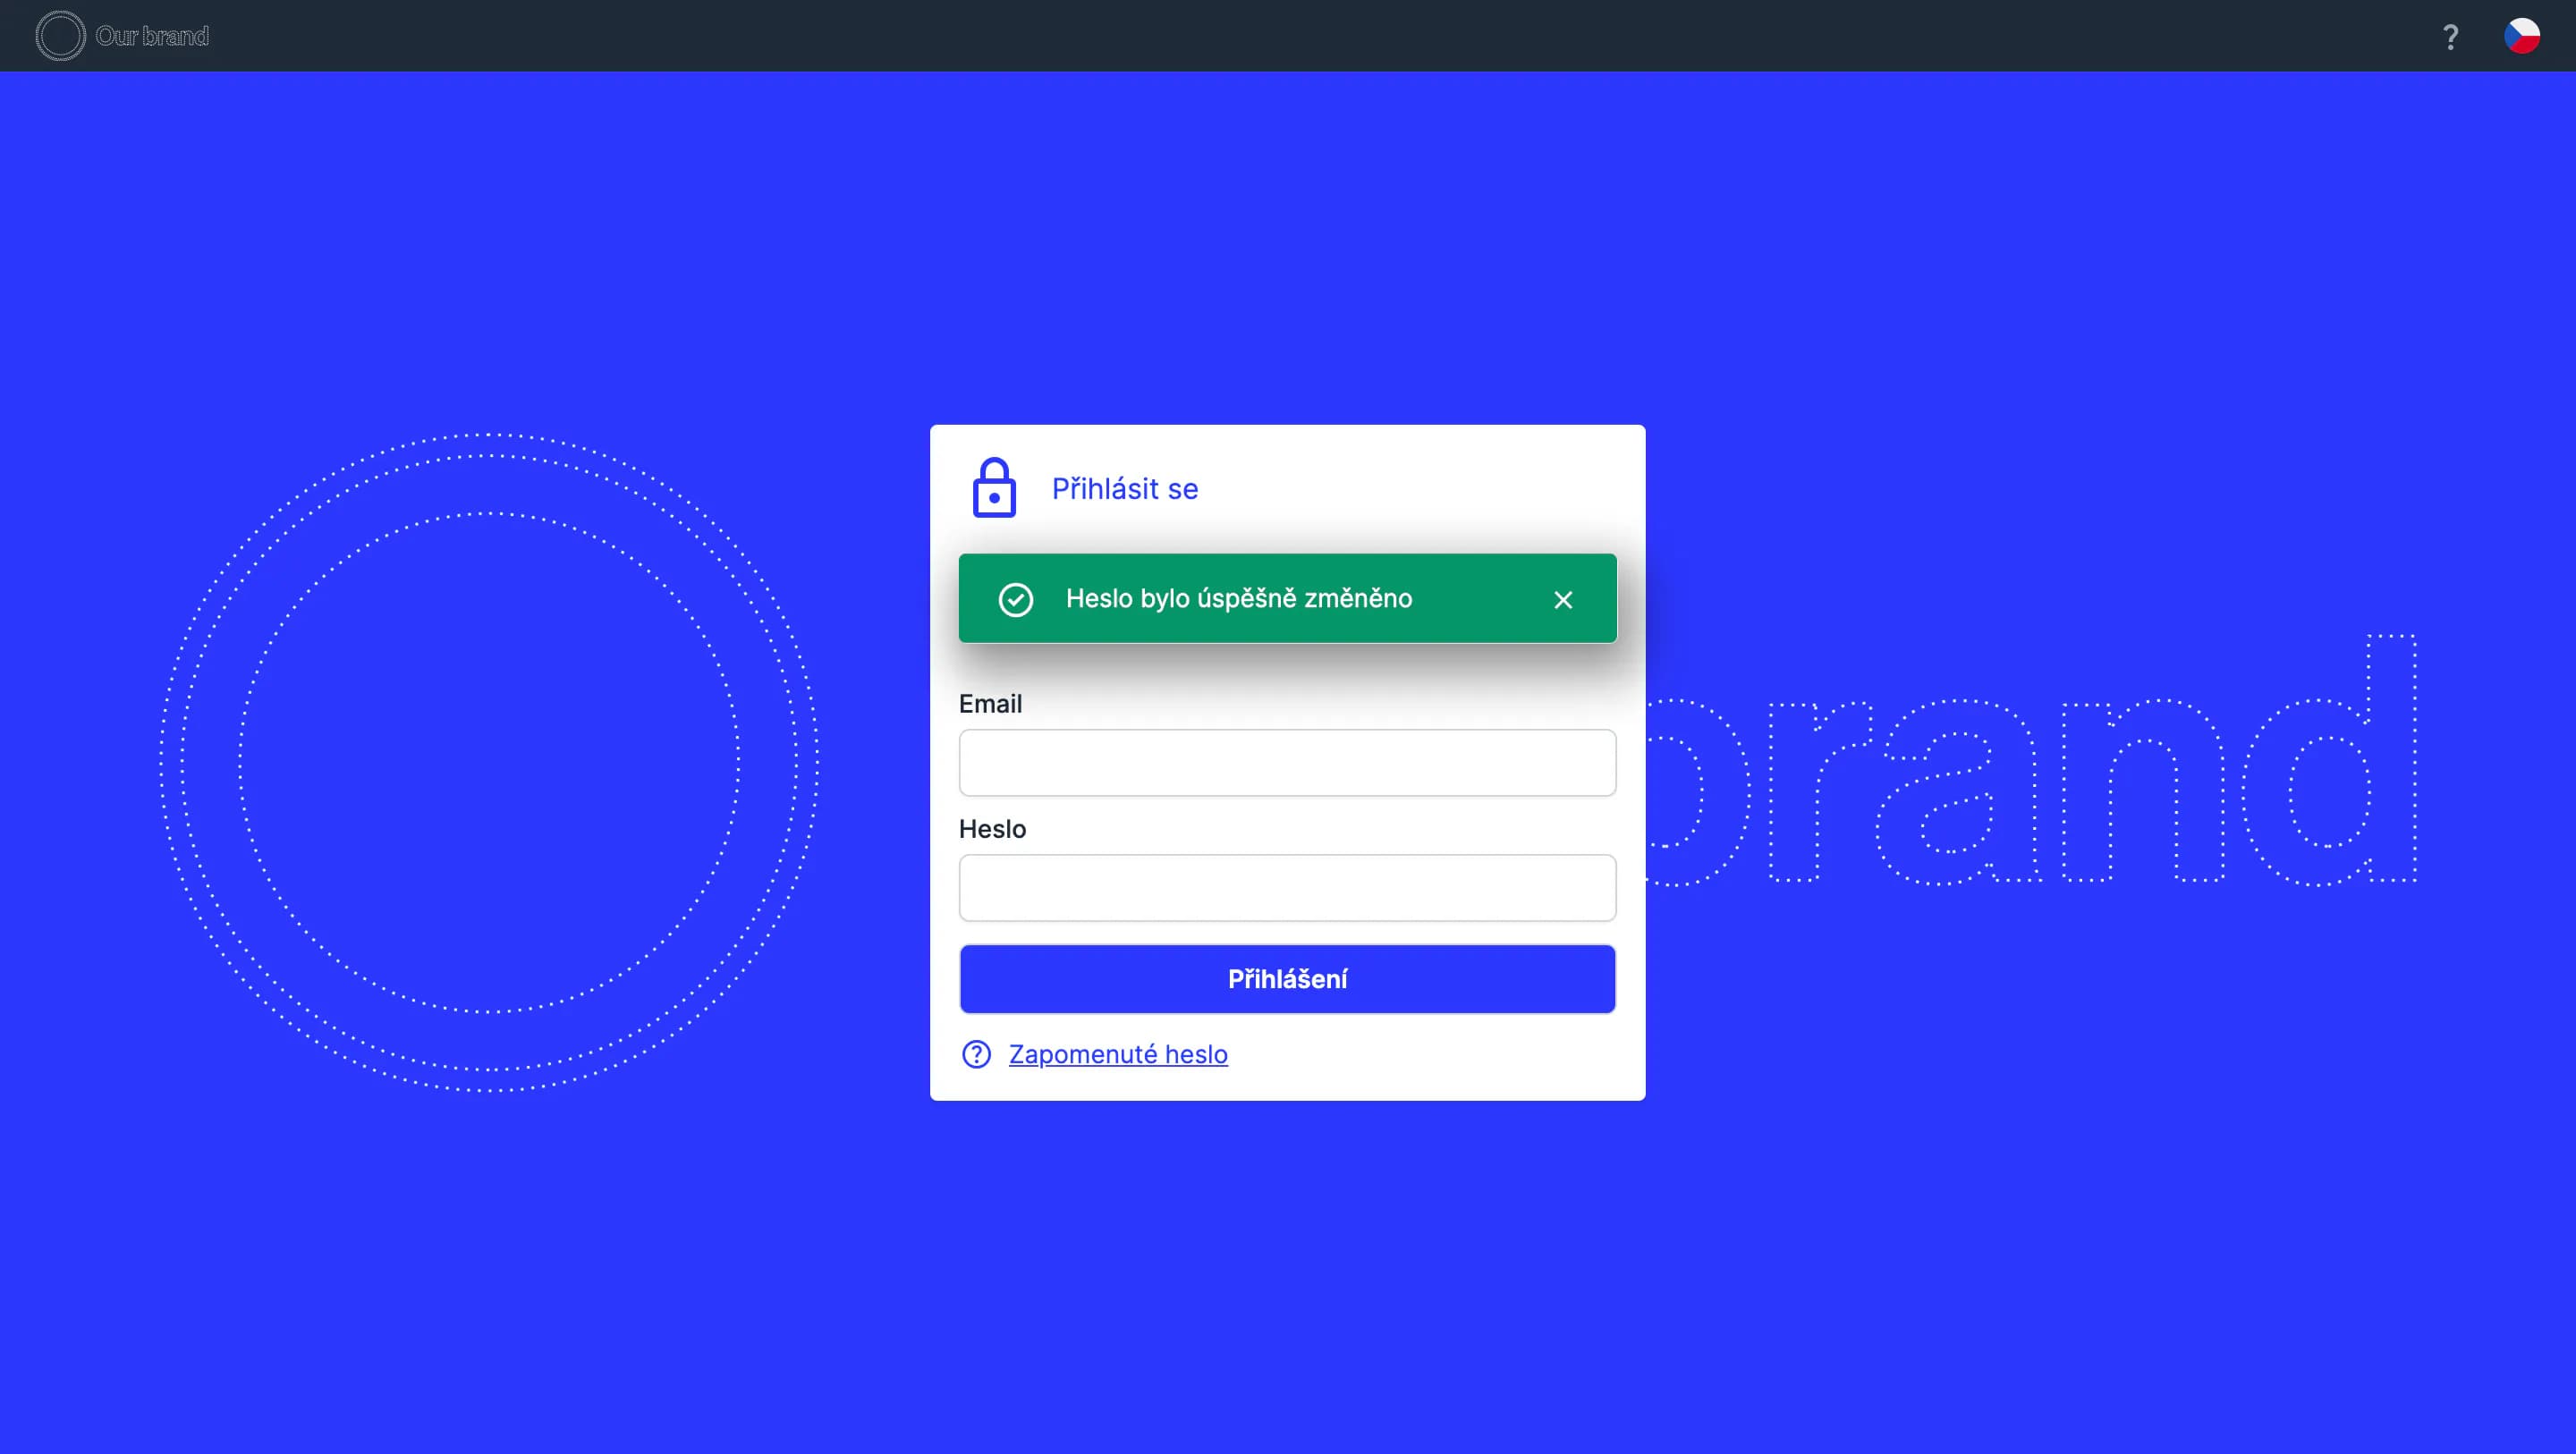Click the padlock icon in login card
Screen dimensions: 2576x1454
tap(994, 488)
